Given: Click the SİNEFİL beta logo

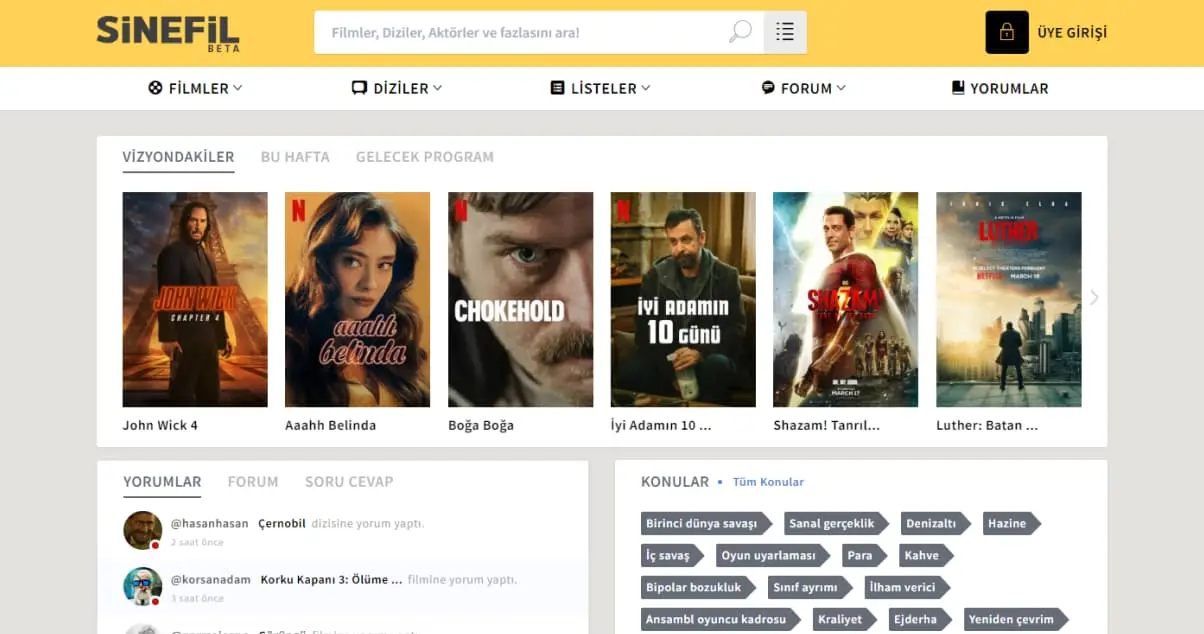Looking at the screenshot, I should (x=168, y=32).
